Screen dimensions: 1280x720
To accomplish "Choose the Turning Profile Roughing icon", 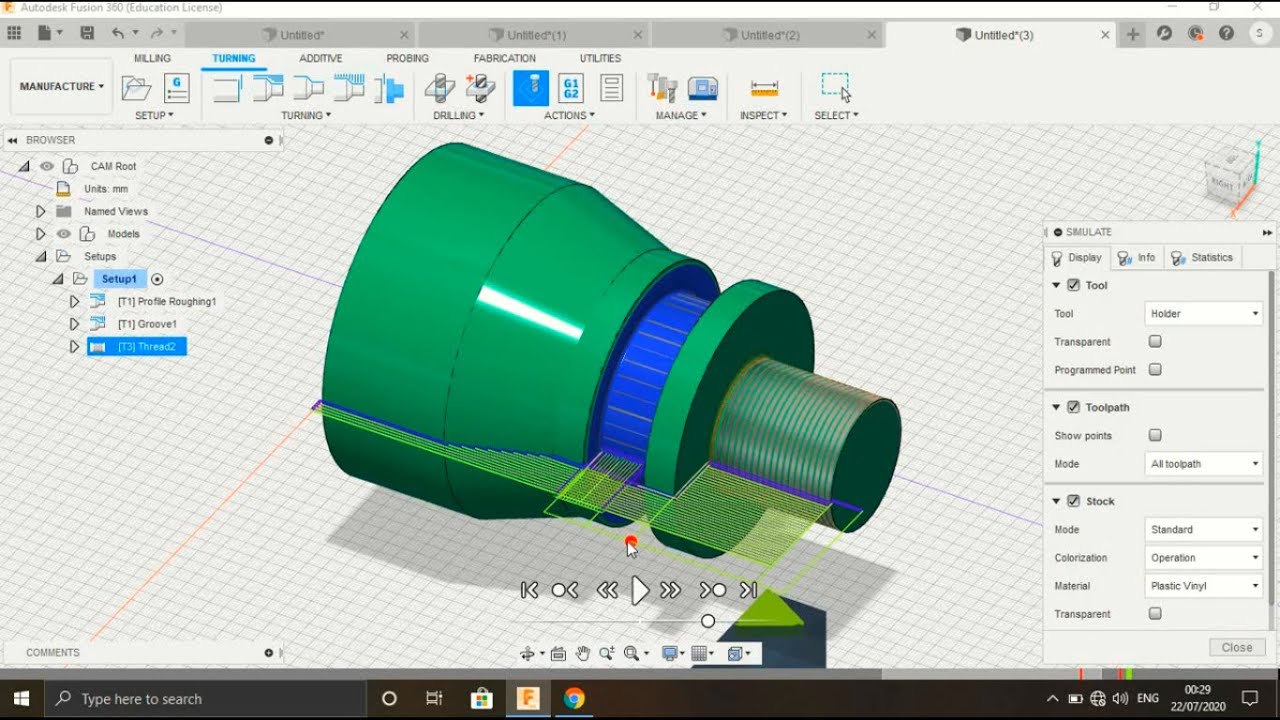I will [x=268, y=88].
